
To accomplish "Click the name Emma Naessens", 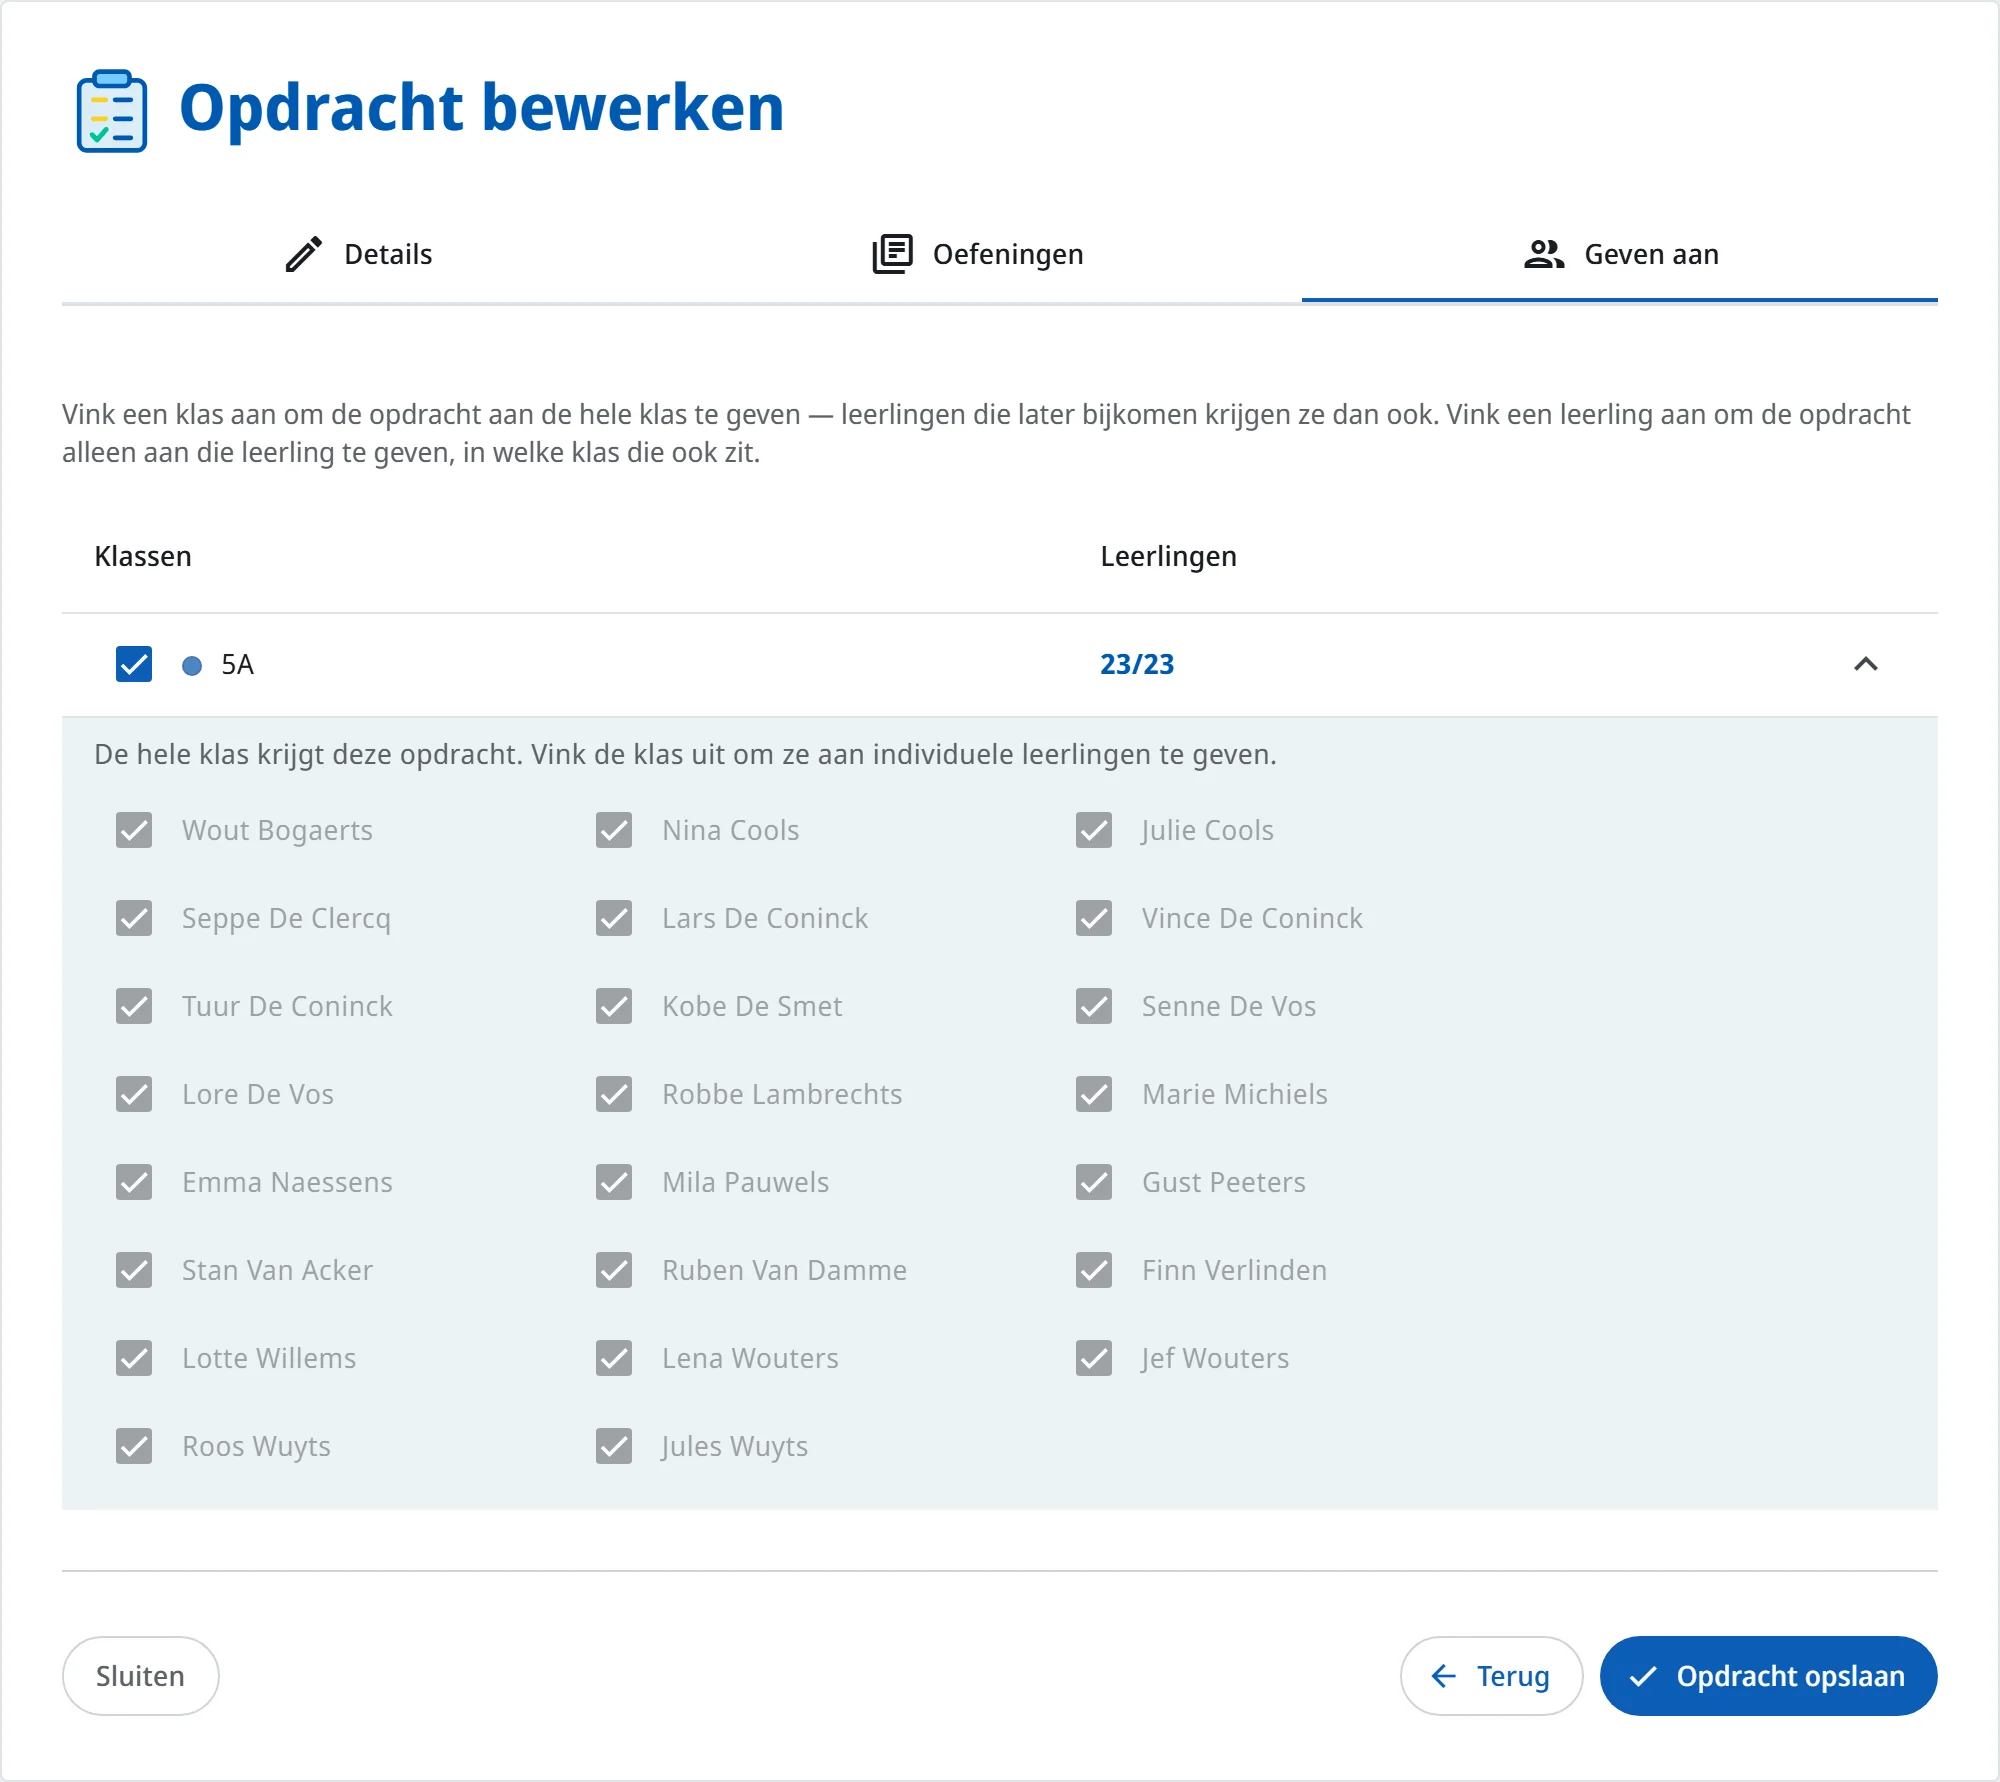I will [287, 1182].
